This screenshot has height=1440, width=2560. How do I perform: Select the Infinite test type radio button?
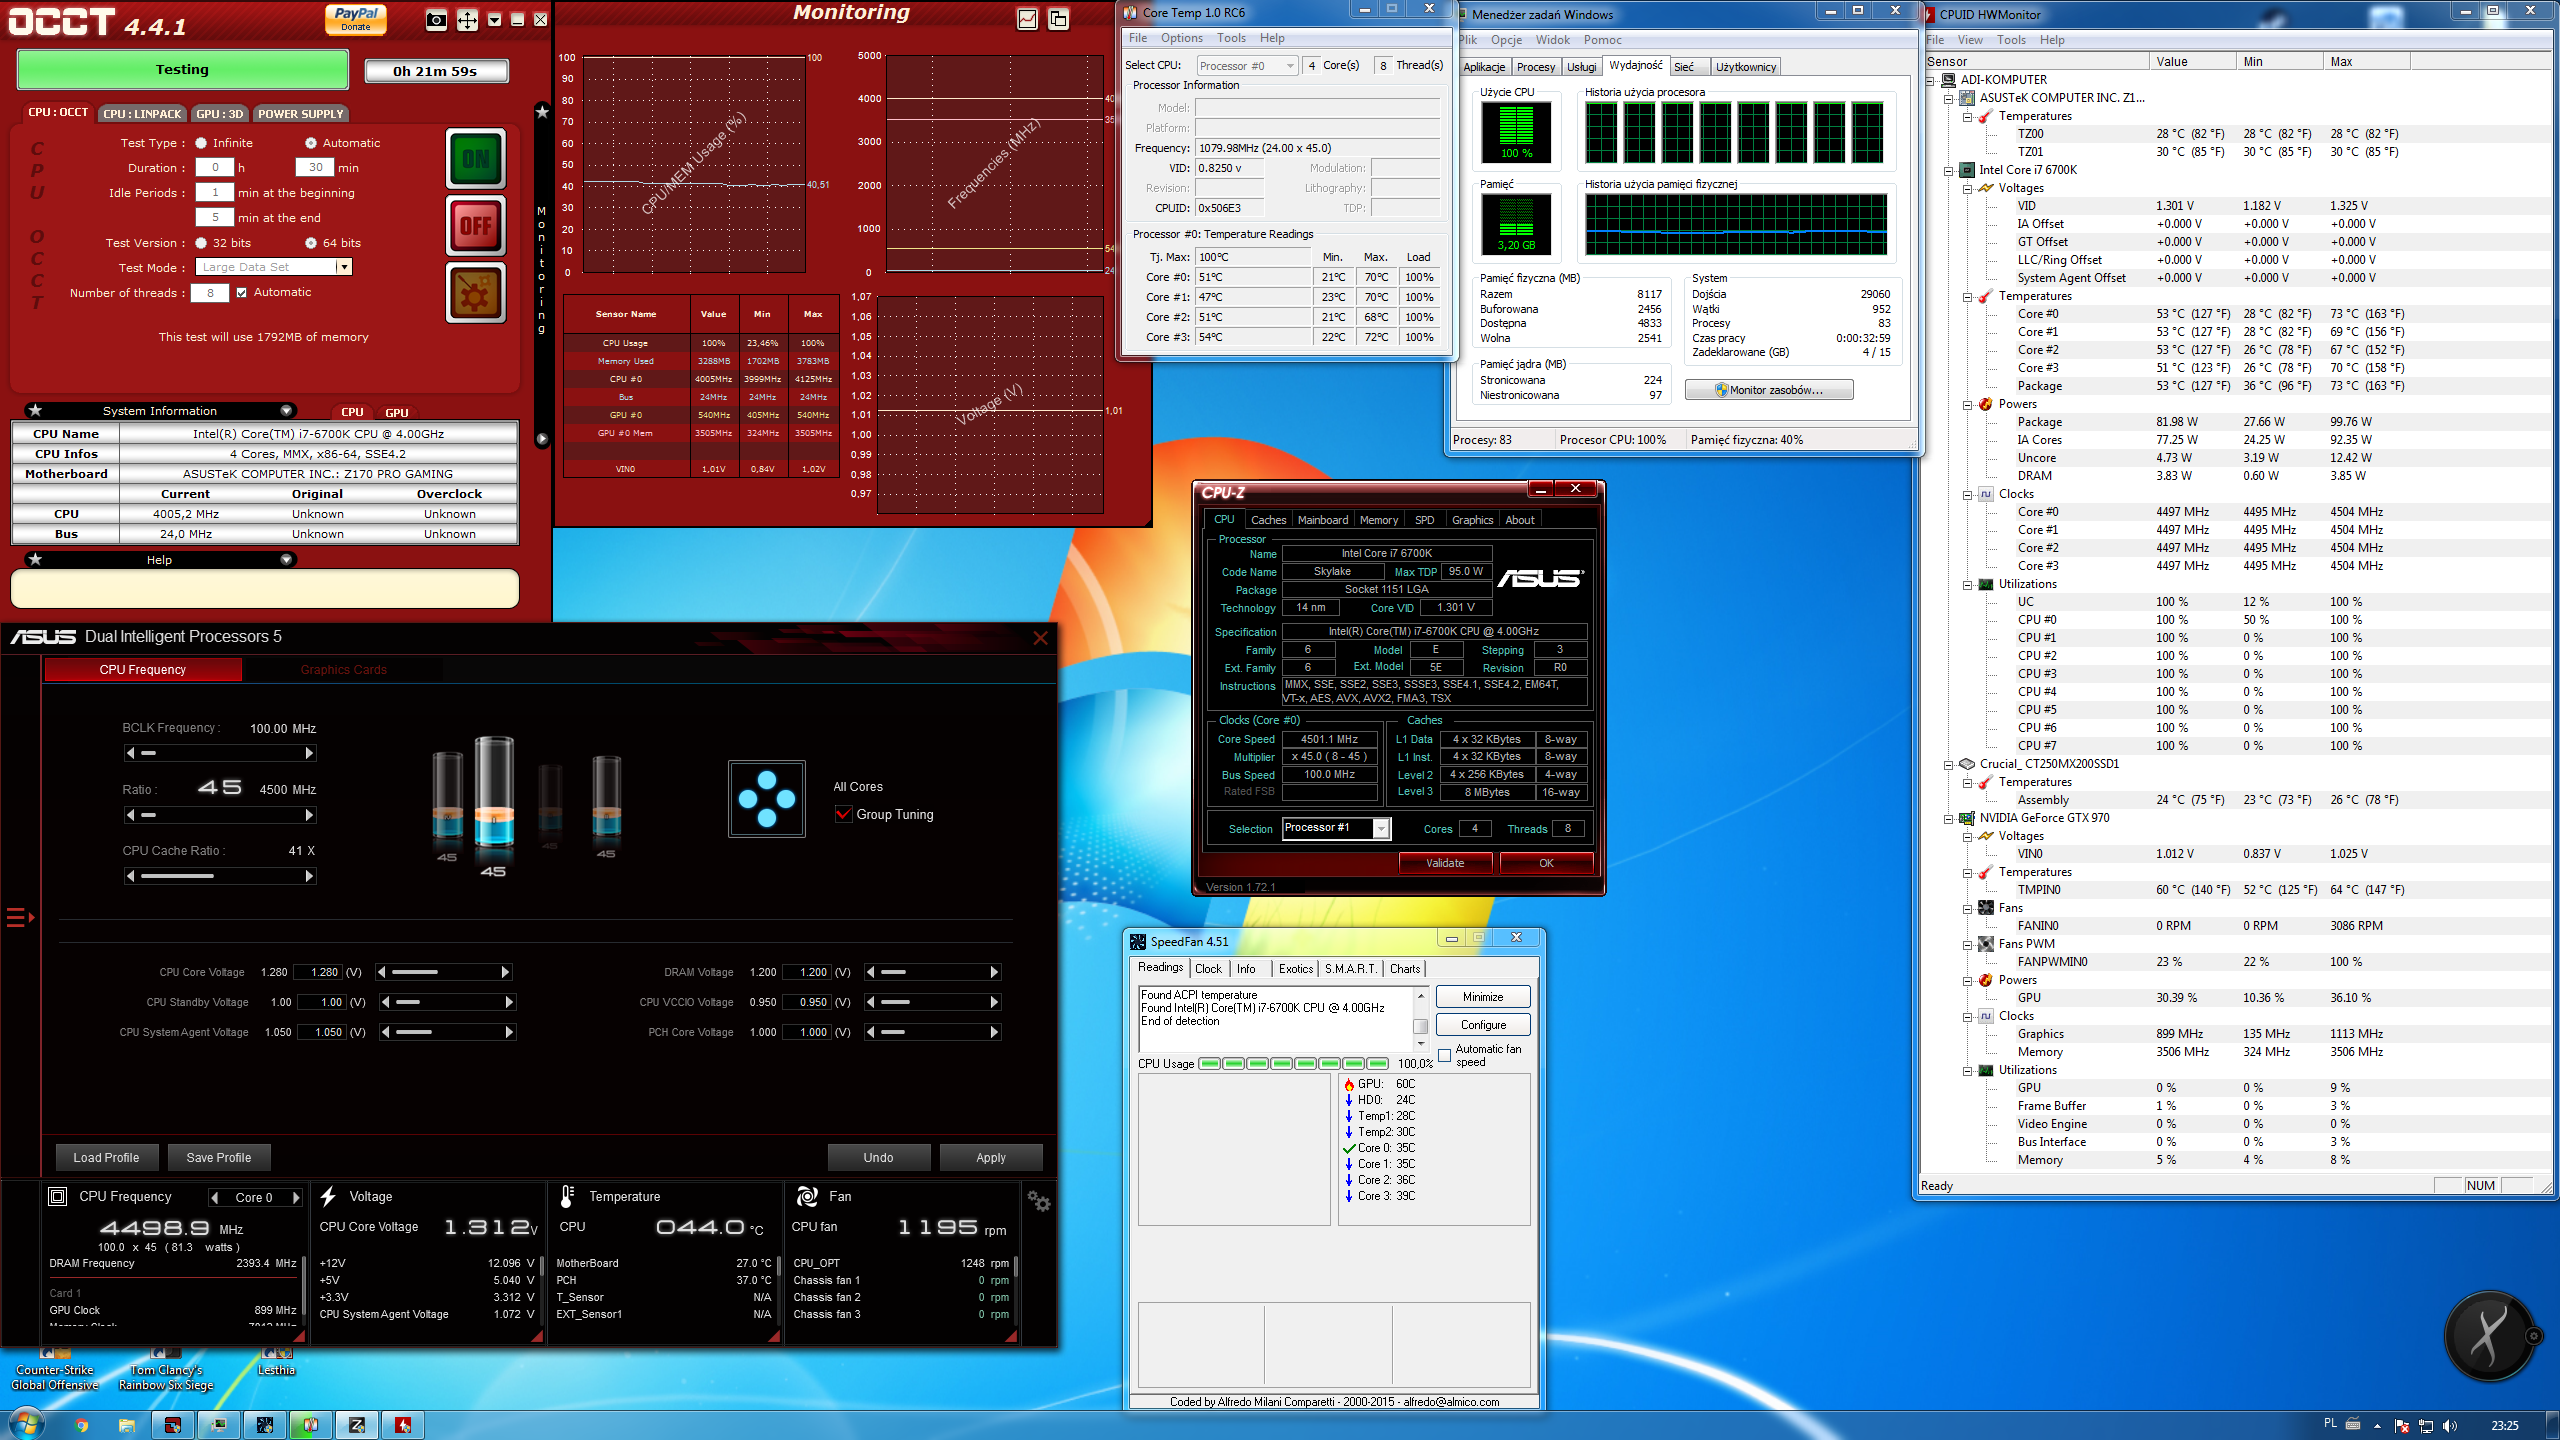coord(201,143)
